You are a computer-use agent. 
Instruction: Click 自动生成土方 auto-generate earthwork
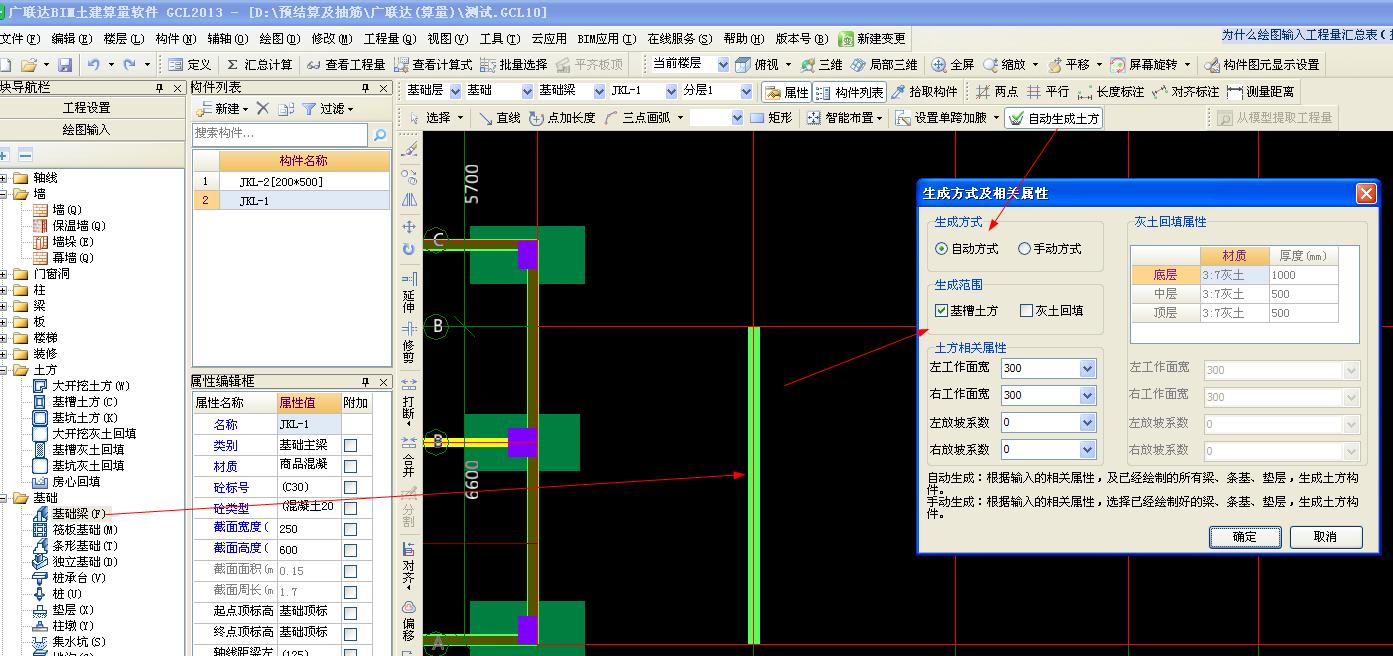(1054, 118)
